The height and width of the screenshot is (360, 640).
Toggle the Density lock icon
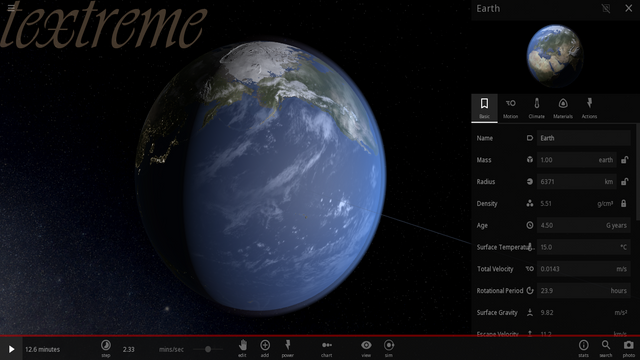[x=624, y=203]
